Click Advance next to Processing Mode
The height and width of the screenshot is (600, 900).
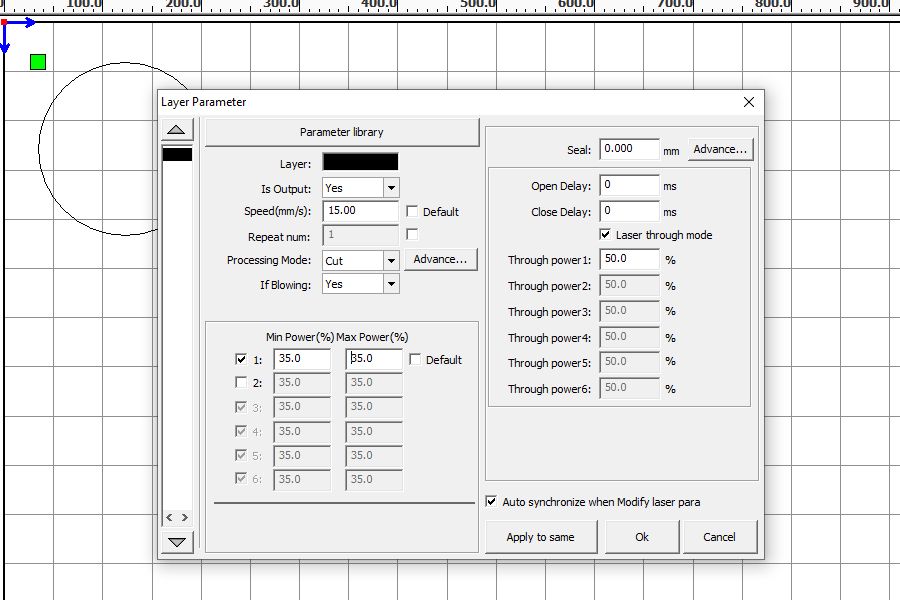click(440, 259)
